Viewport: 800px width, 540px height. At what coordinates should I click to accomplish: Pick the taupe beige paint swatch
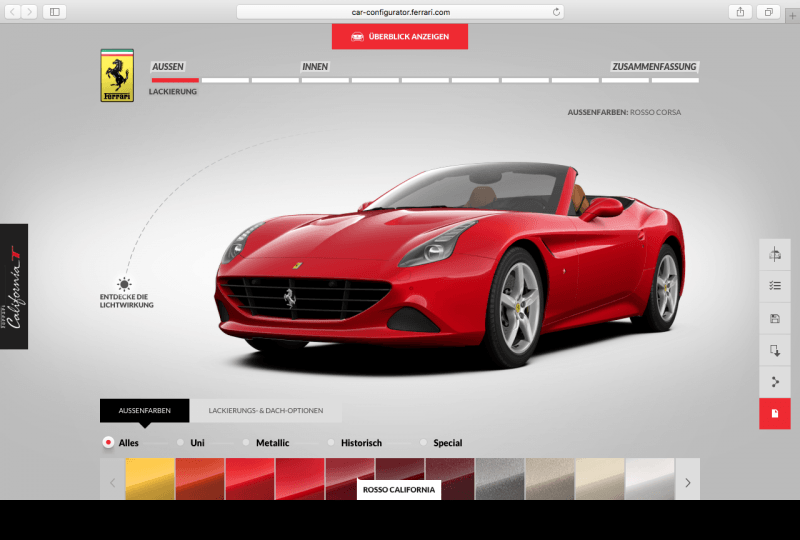click(550, 479)
